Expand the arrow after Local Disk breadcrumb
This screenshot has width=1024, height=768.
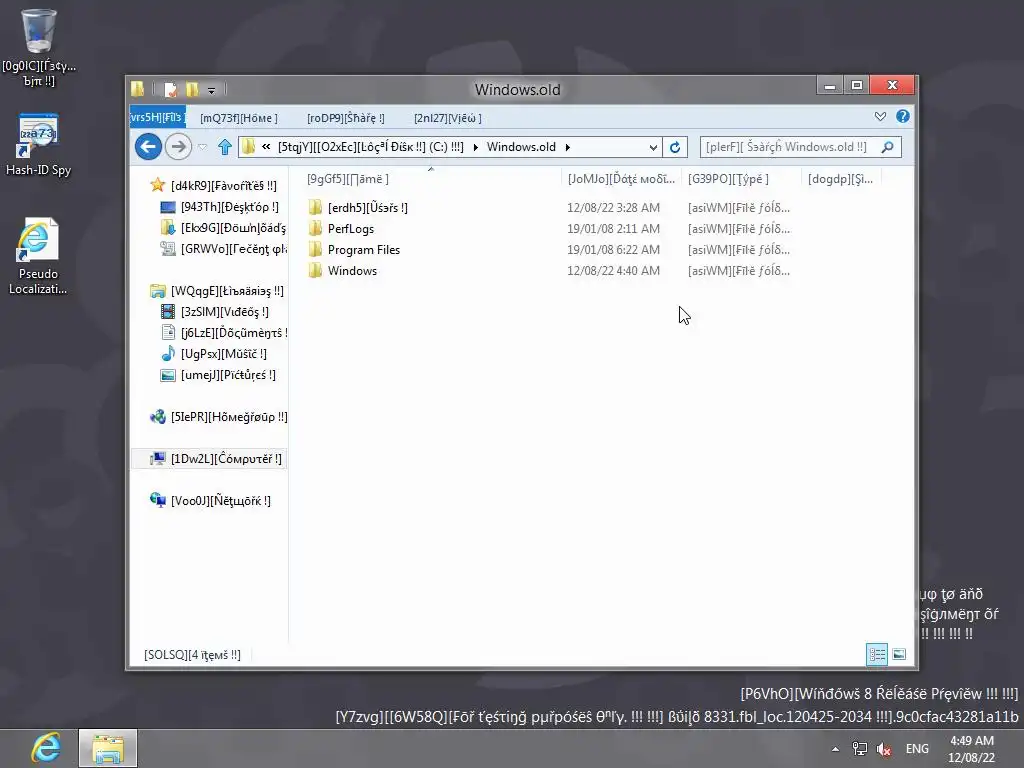tap(475, 147)
